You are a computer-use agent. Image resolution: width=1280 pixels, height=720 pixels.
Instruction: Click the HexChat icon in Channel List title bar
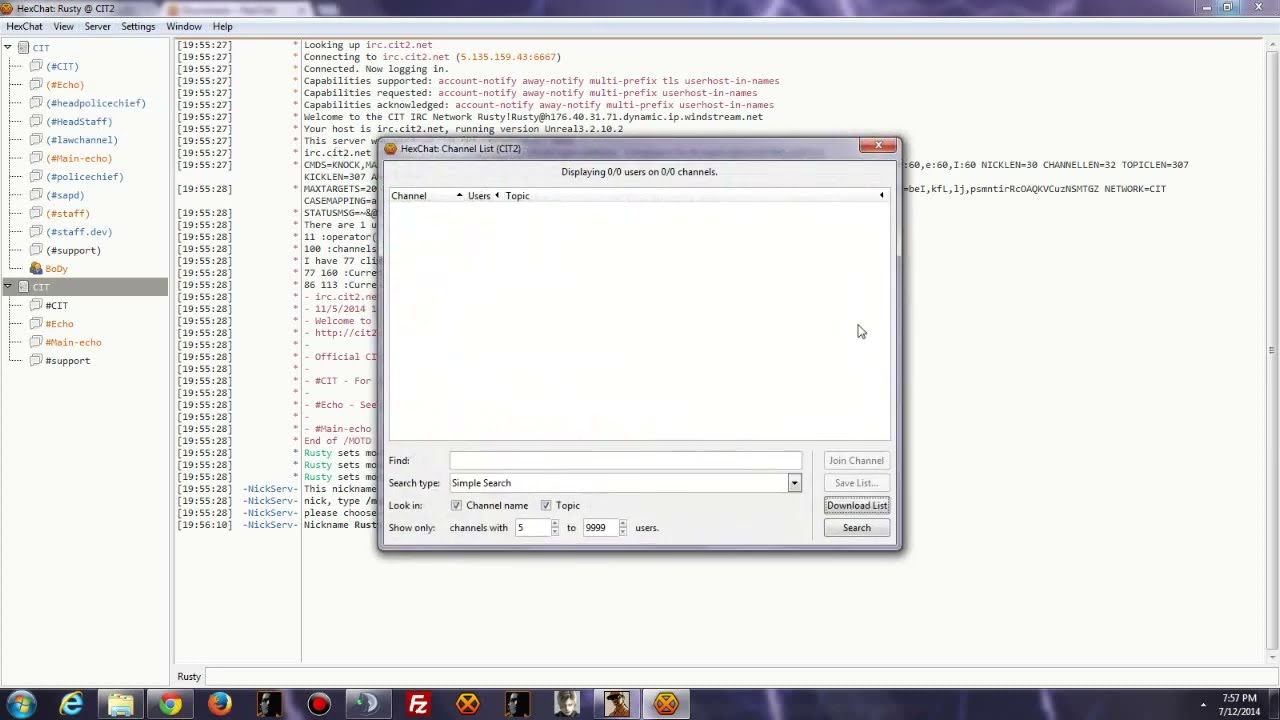[x=390, y=149]
